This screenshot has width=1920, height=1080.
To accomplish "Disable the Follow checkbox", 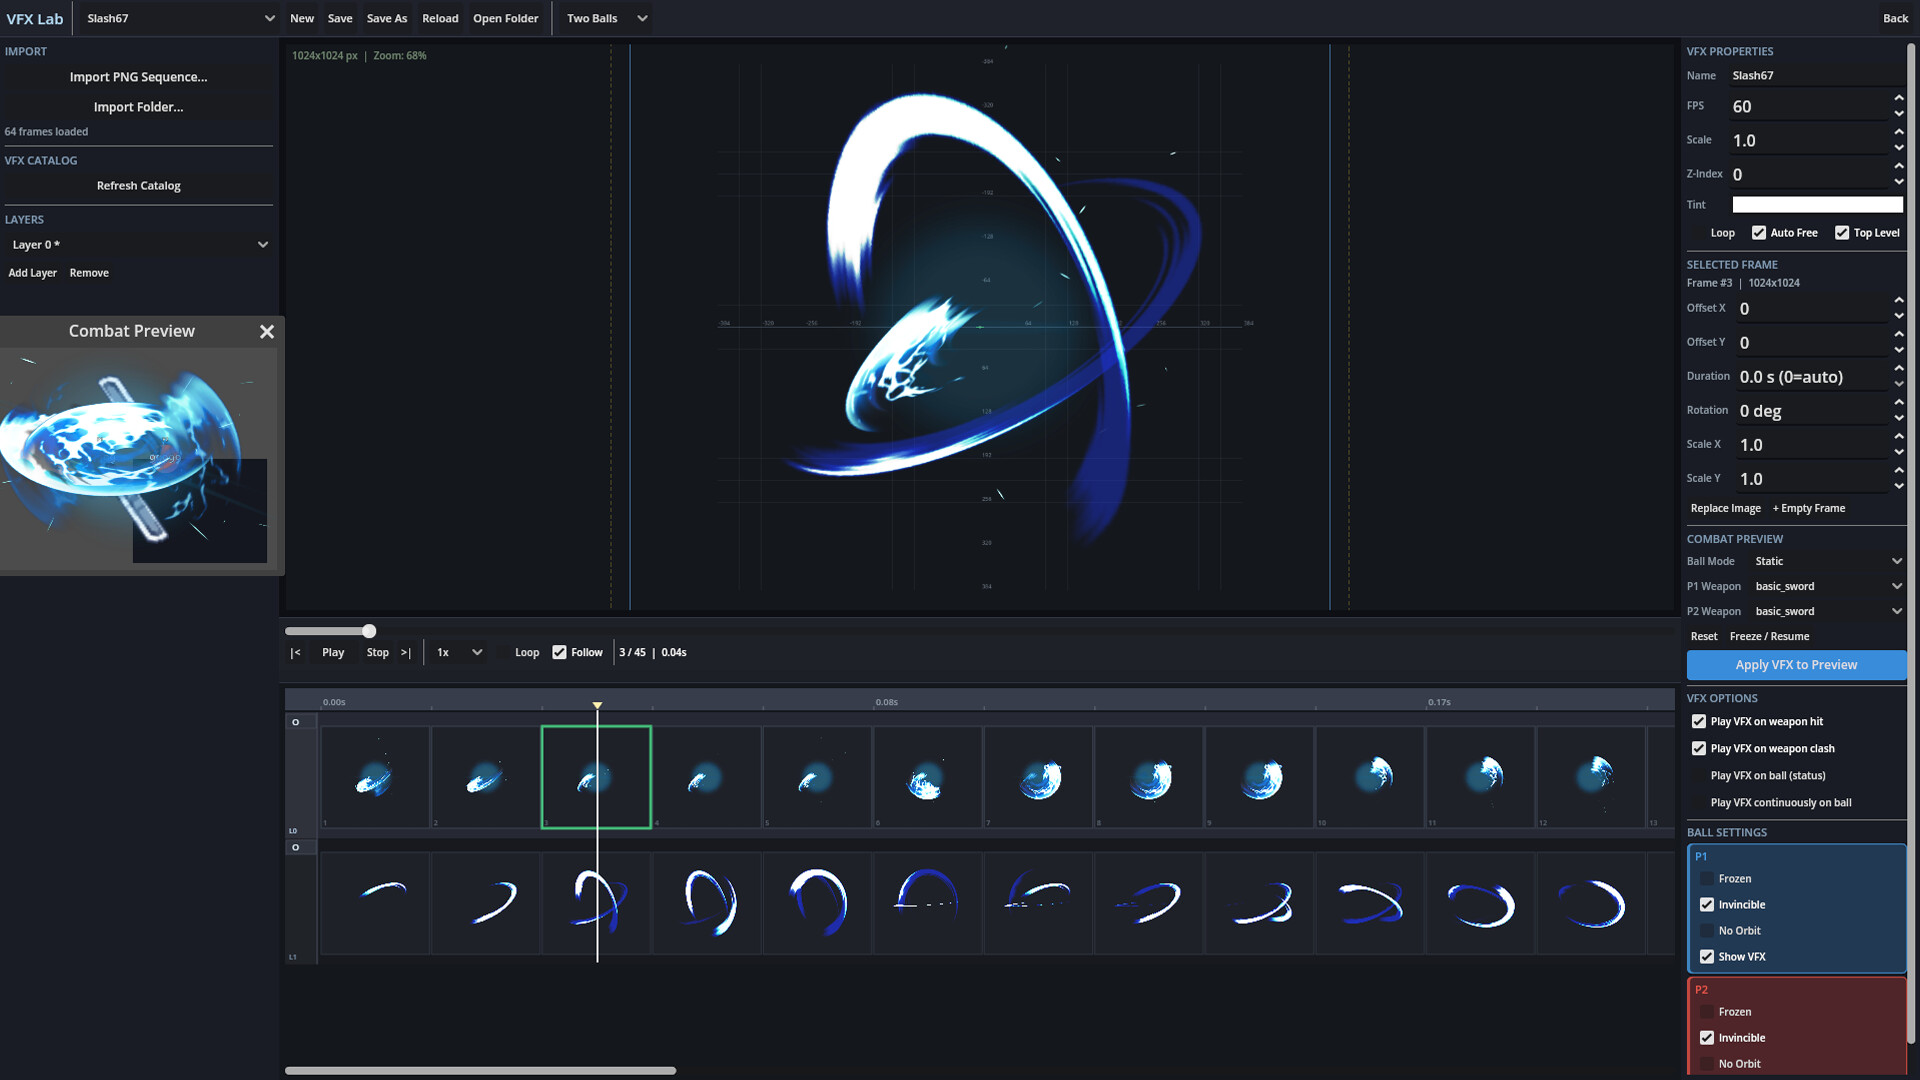I will coord(559,653).
